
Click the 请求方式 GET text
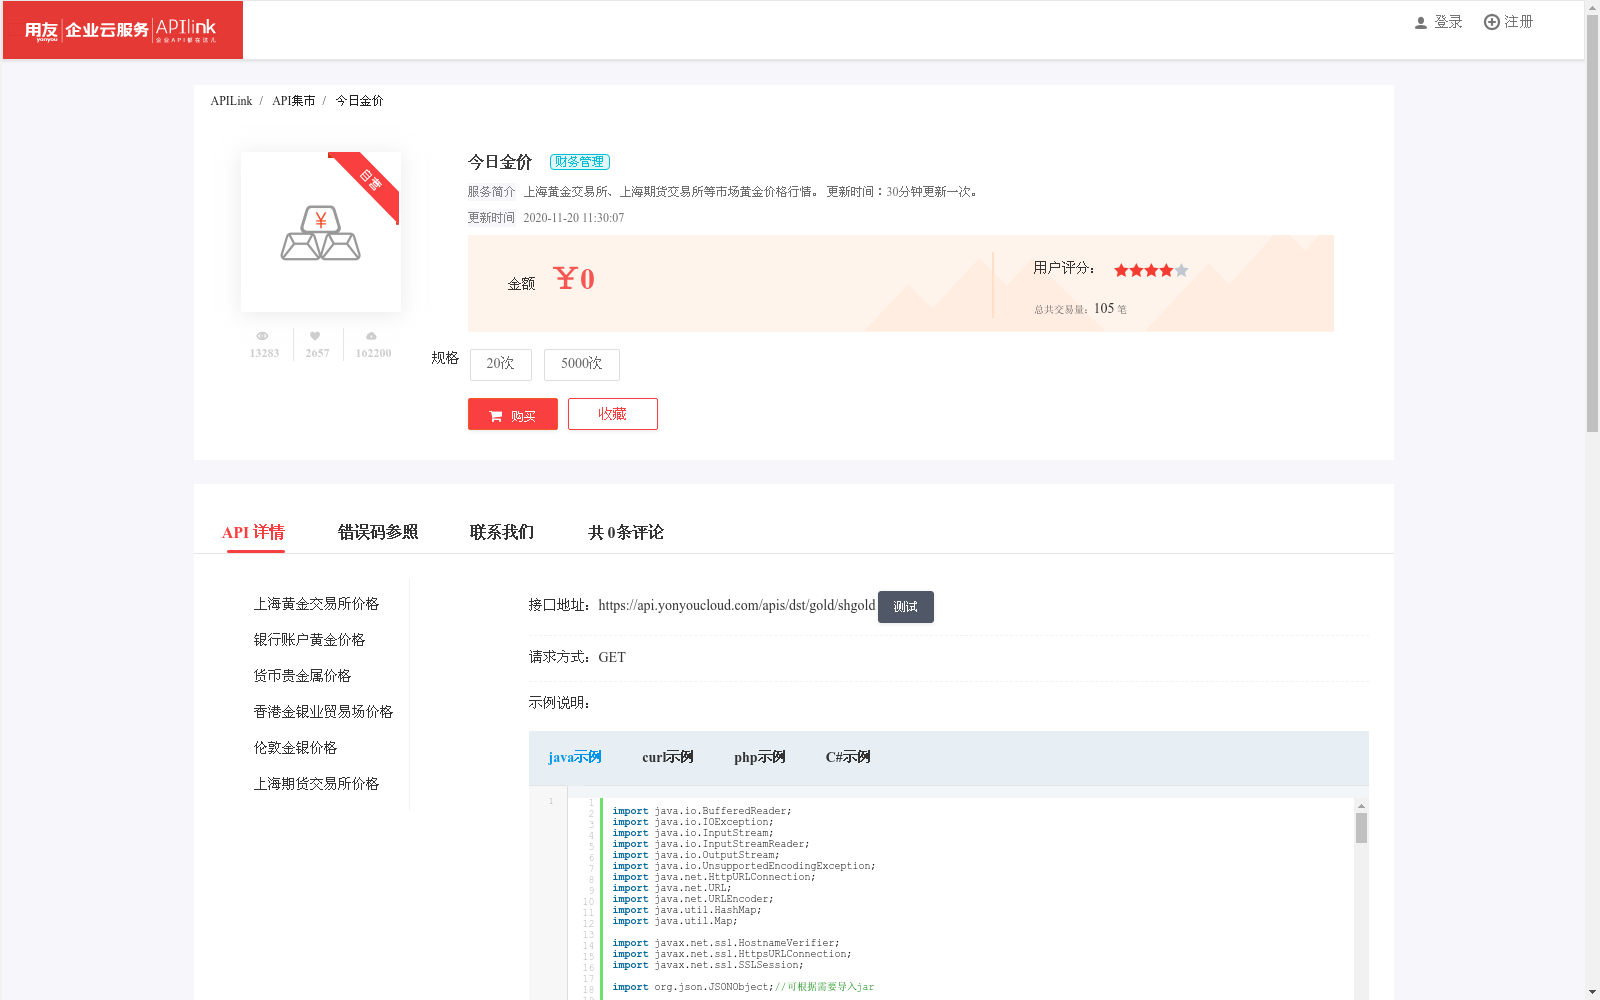(577, 657)
